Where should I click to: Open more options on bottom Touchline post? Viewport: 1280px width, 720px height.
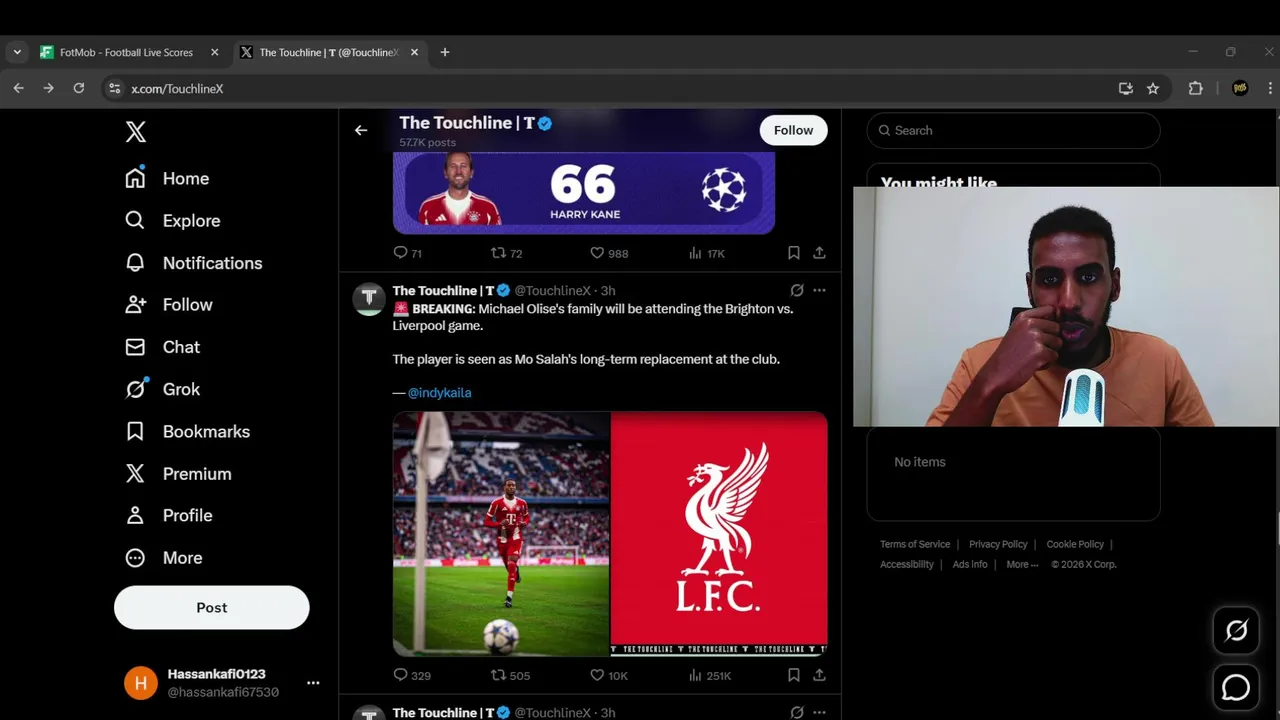tap(819, 712)
